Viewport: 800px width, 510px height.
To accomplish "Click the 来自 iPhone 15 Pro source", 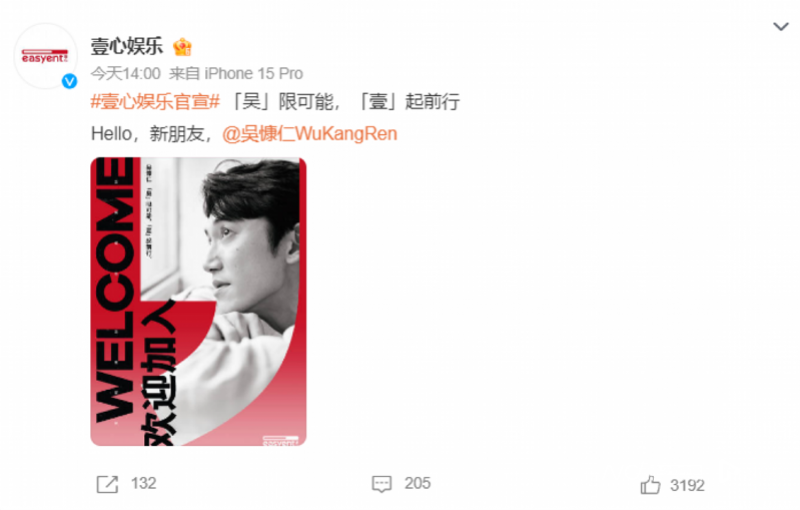I will (x=236, y=73).
